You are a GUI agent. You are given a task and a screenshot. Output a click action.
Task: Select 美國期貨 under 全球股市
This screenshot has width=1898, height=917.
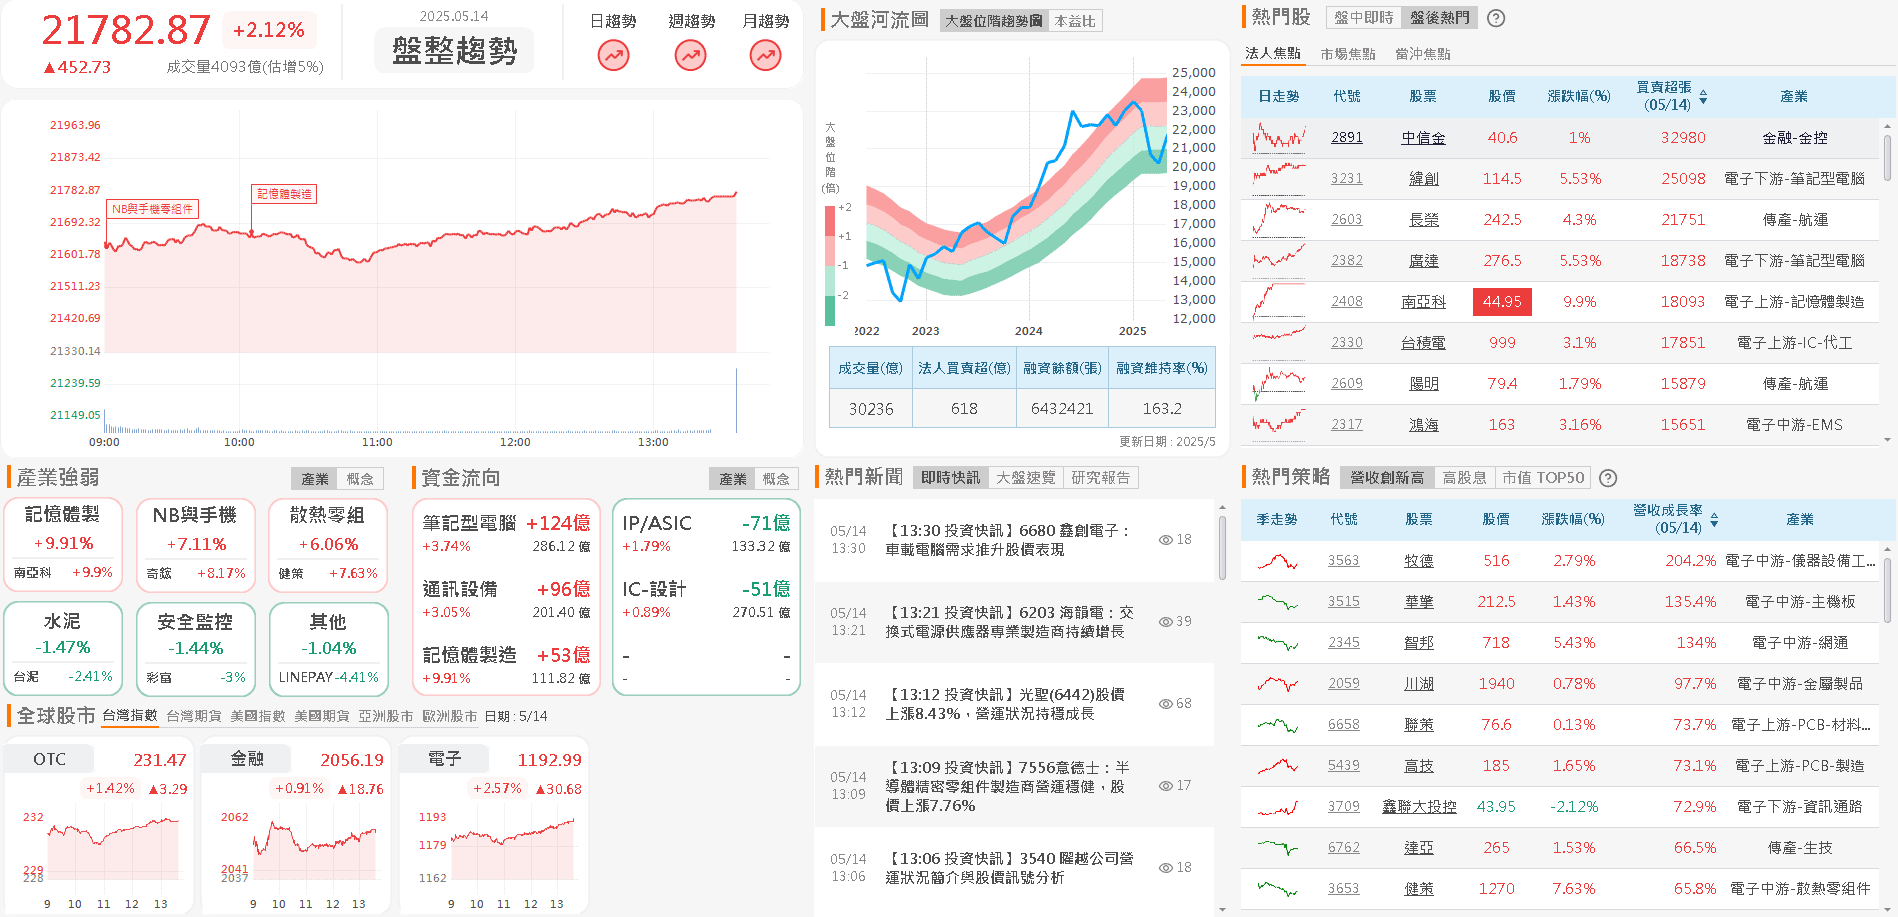click(x=322, y=716)
